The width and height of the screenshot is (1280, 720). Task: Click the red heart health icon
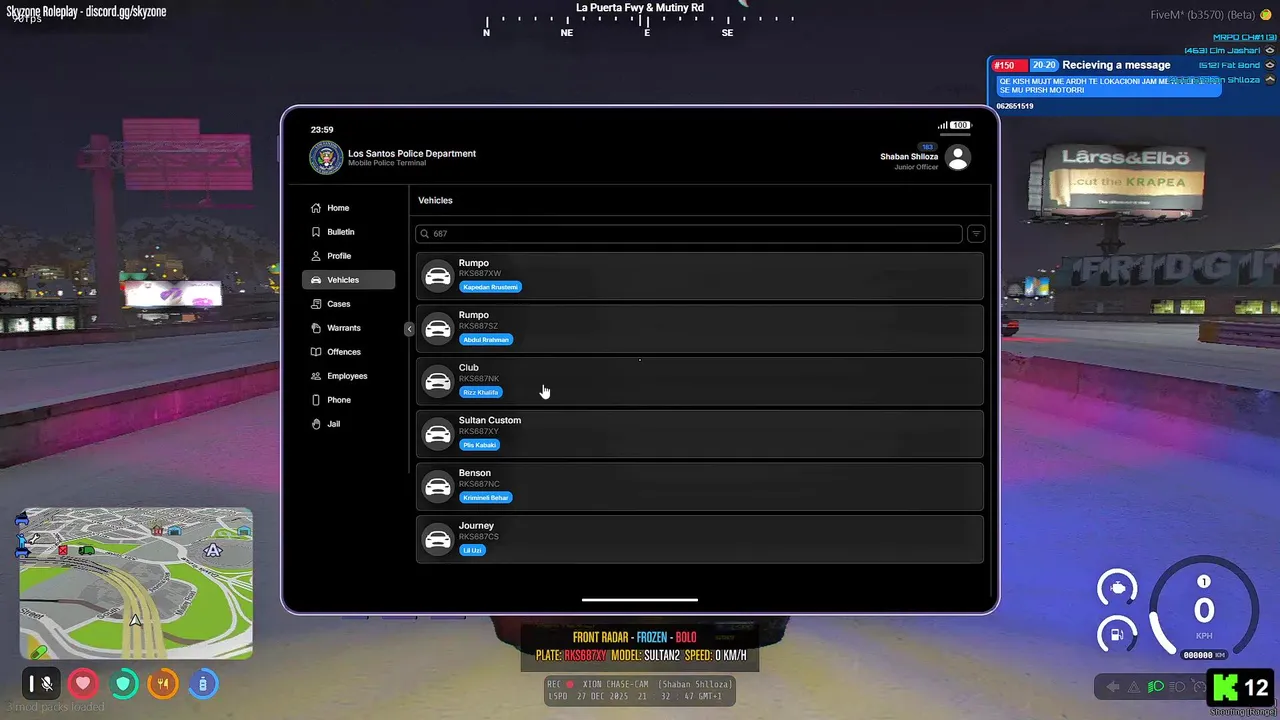(x=83, y=684)
